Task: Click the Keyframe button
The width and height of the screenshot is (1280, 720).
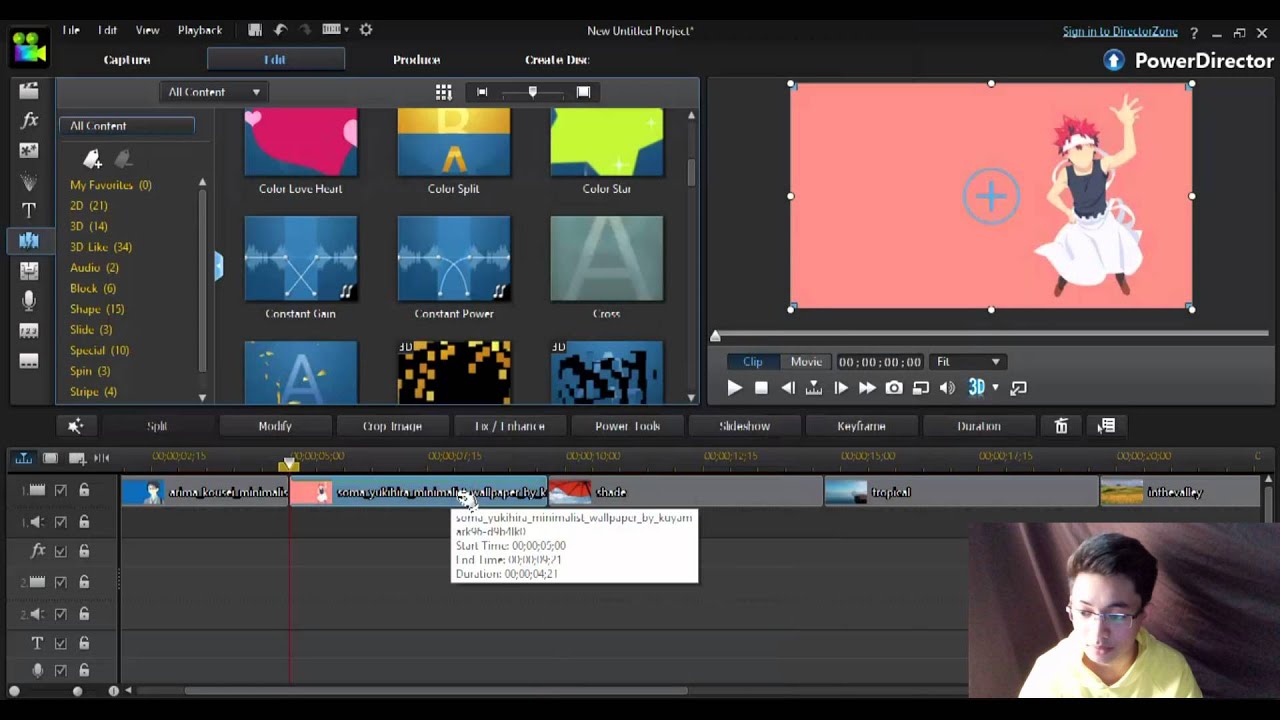Action: click(x=861, y=426)
